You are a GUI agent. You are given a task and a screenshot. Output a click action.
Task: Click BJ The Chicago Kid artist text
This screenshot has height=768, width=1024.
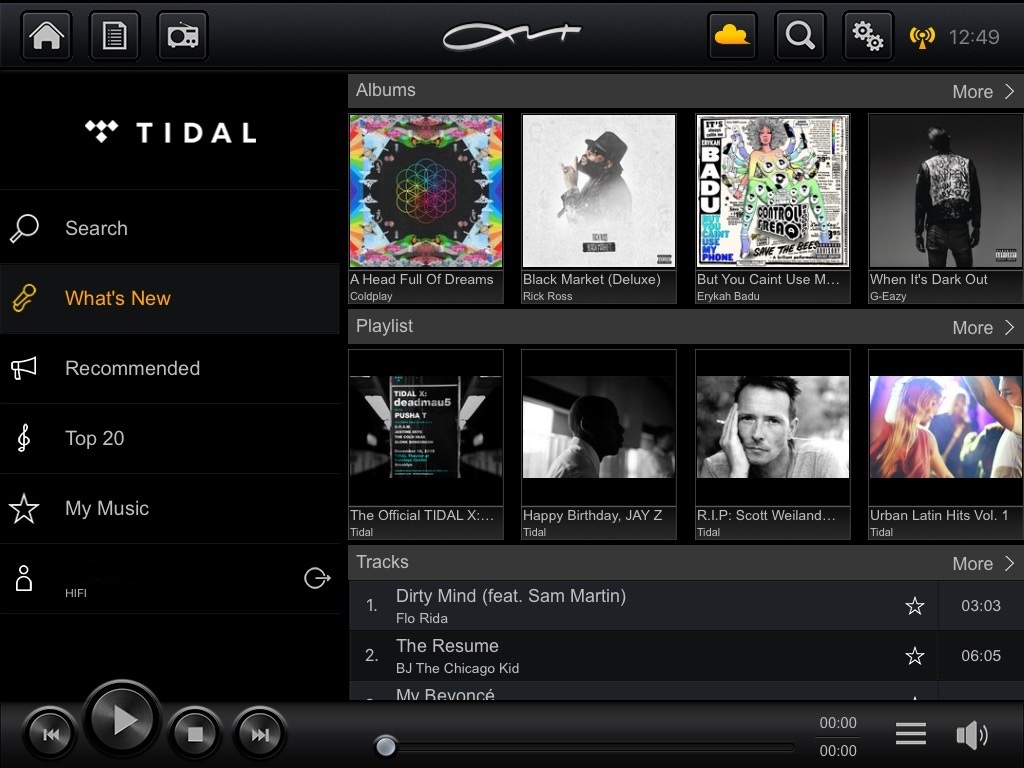(457, 668)
